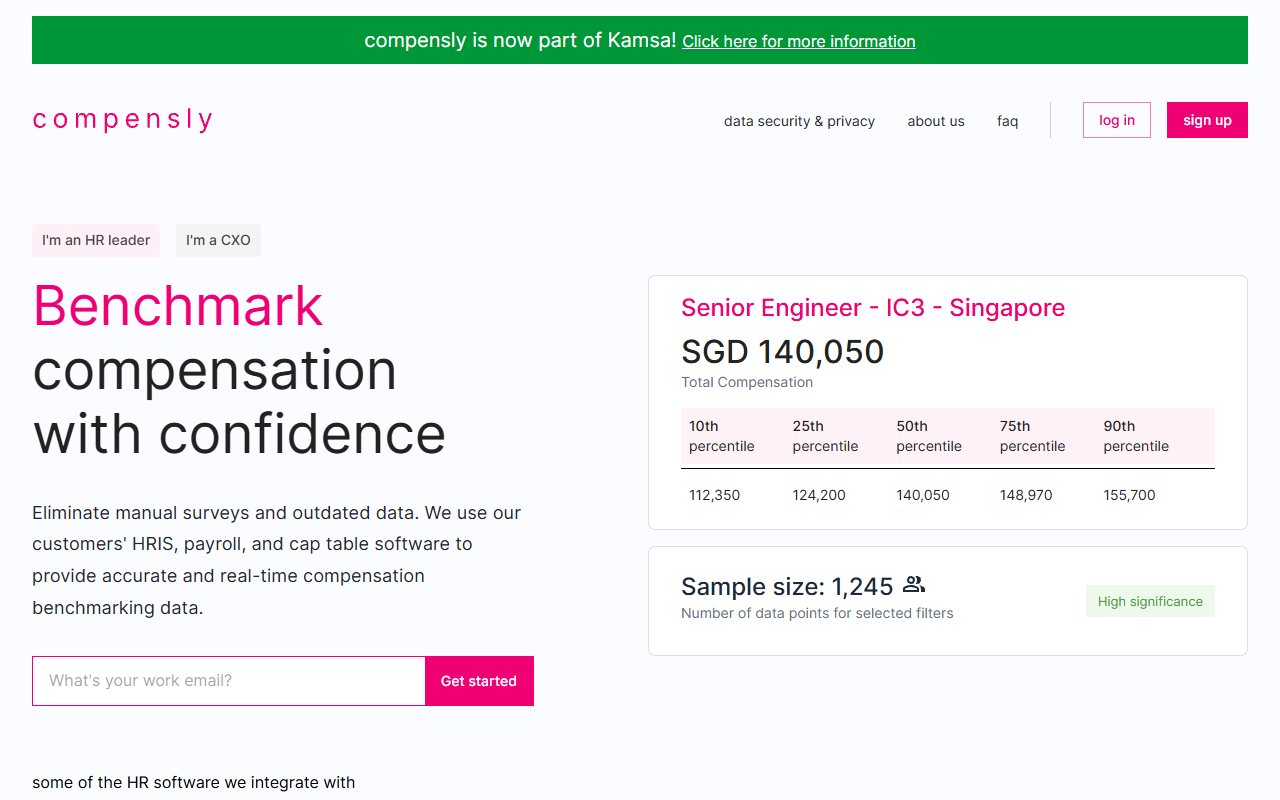
Task: Click the 112,350 table value
Action: [715, 495]
